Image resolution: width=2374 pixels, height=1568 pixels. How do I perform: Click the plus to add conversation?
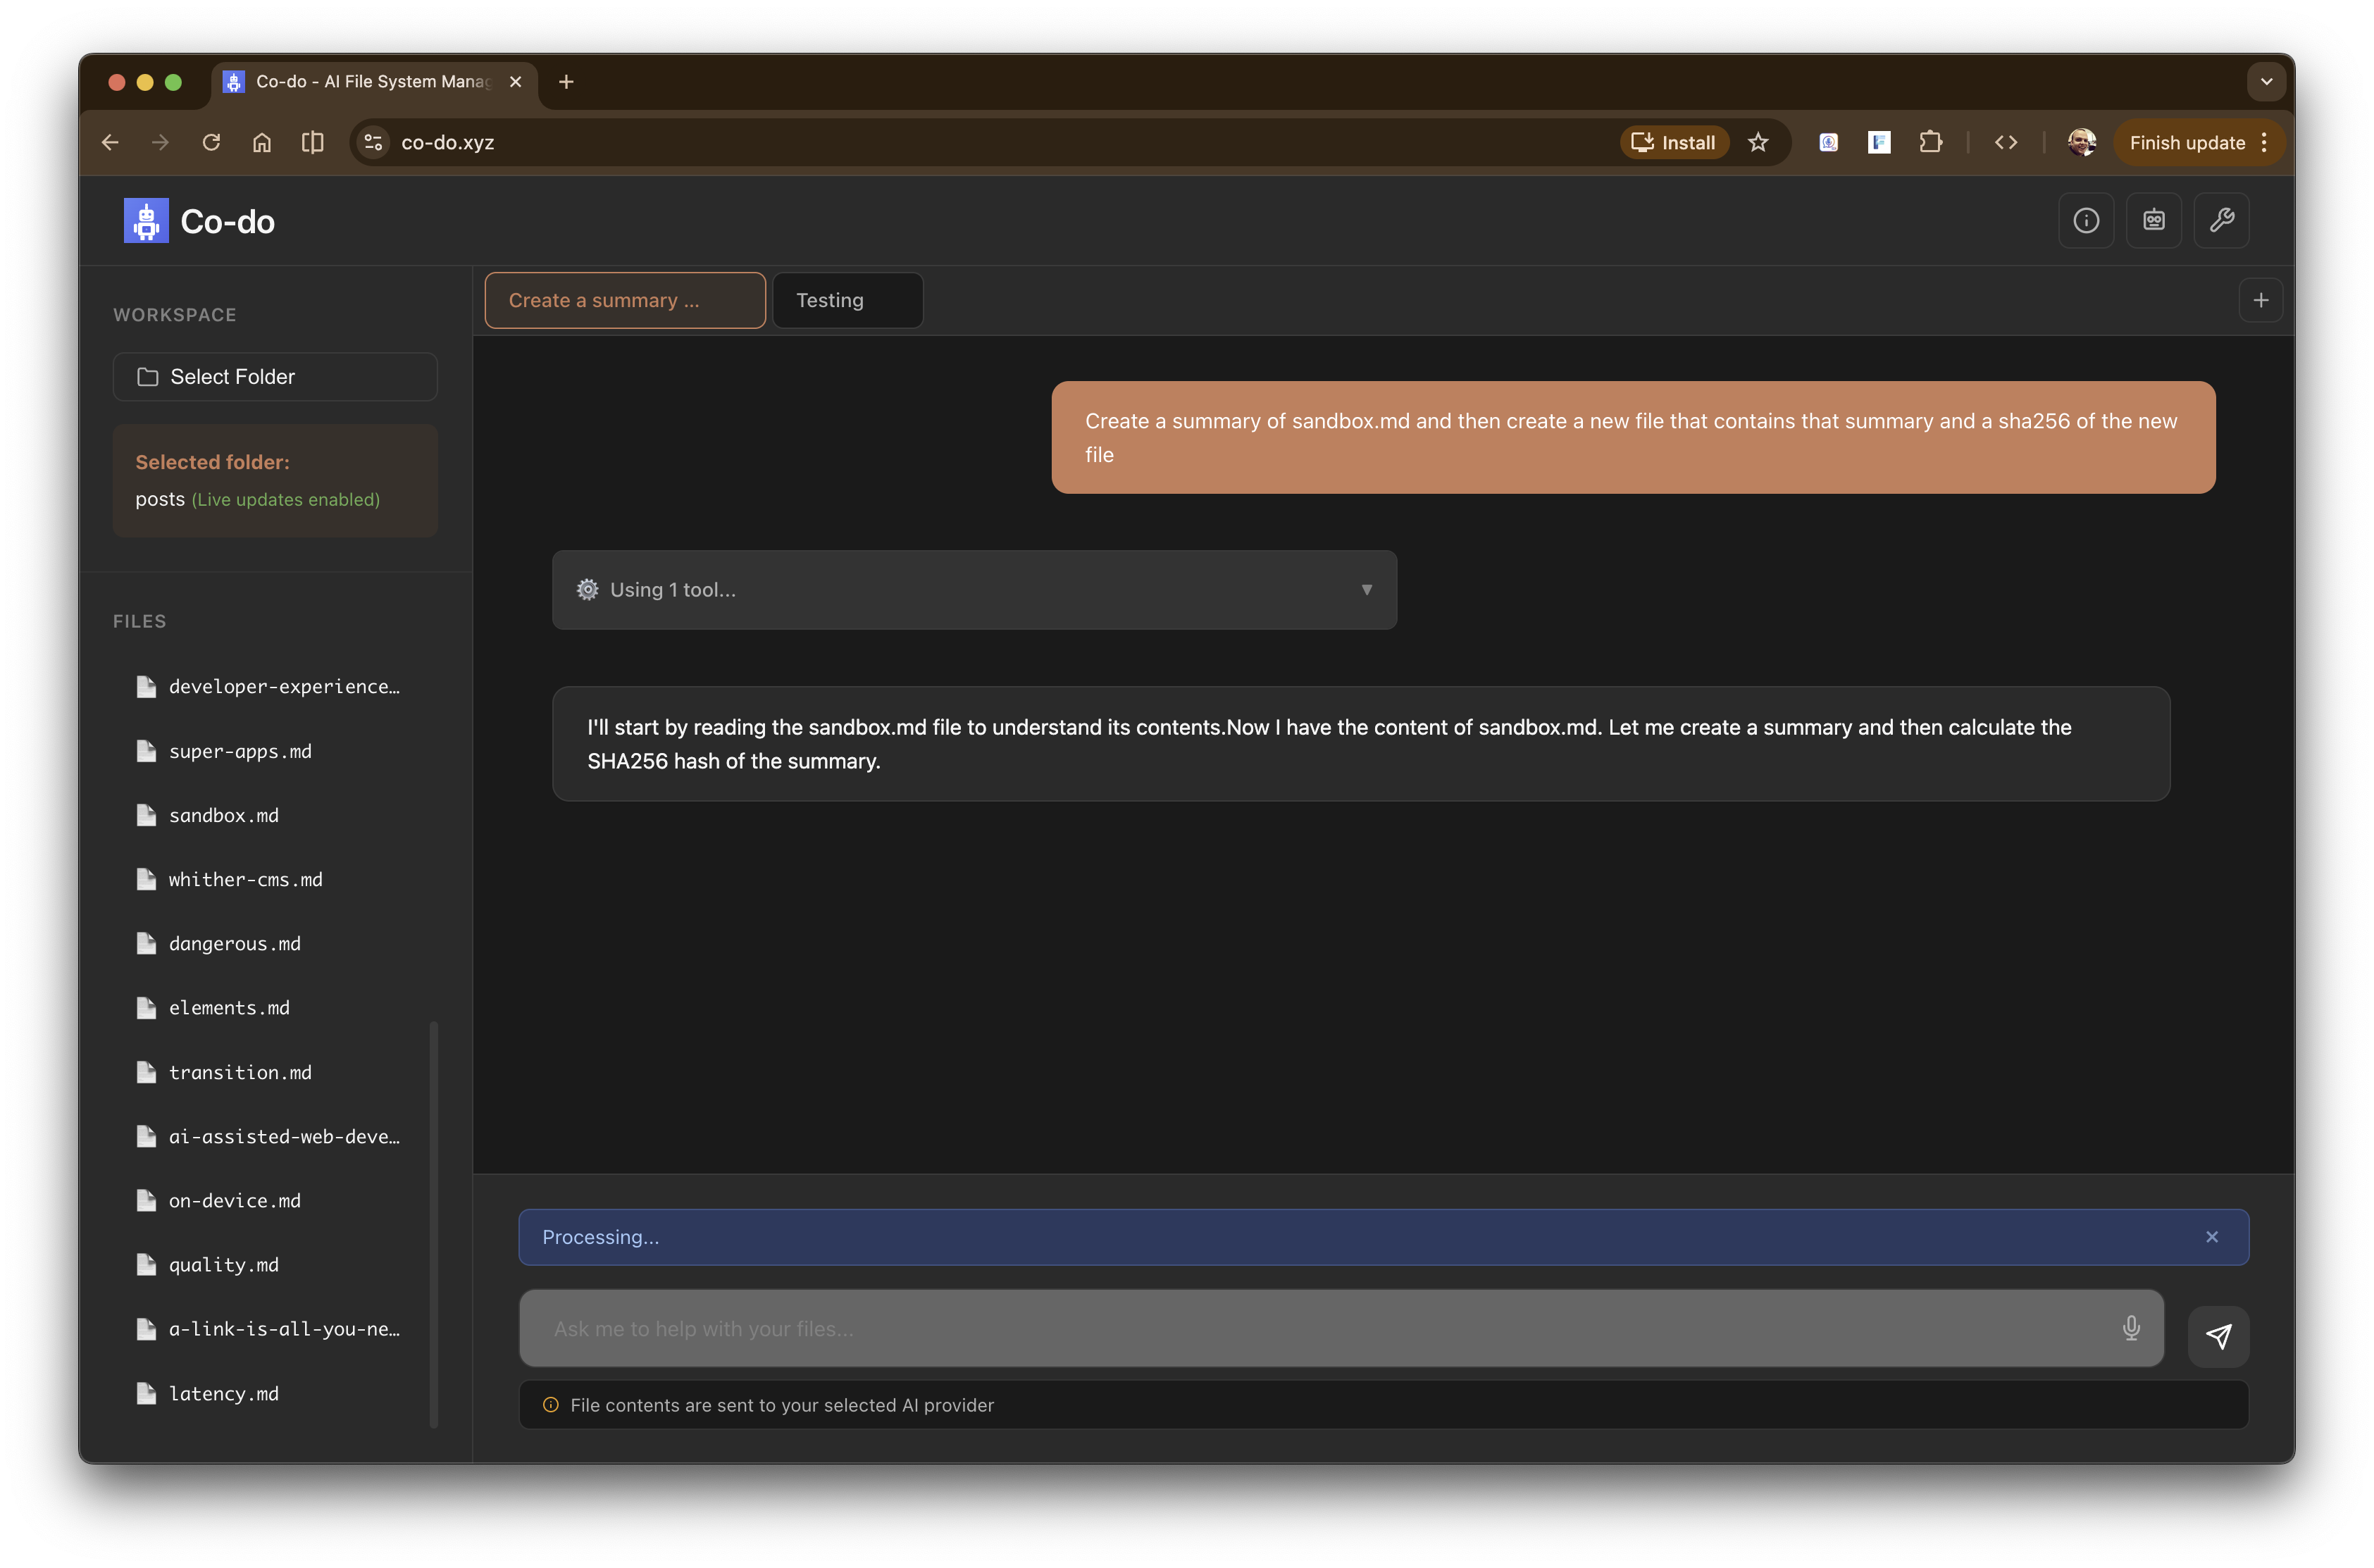coord(2260,300)
